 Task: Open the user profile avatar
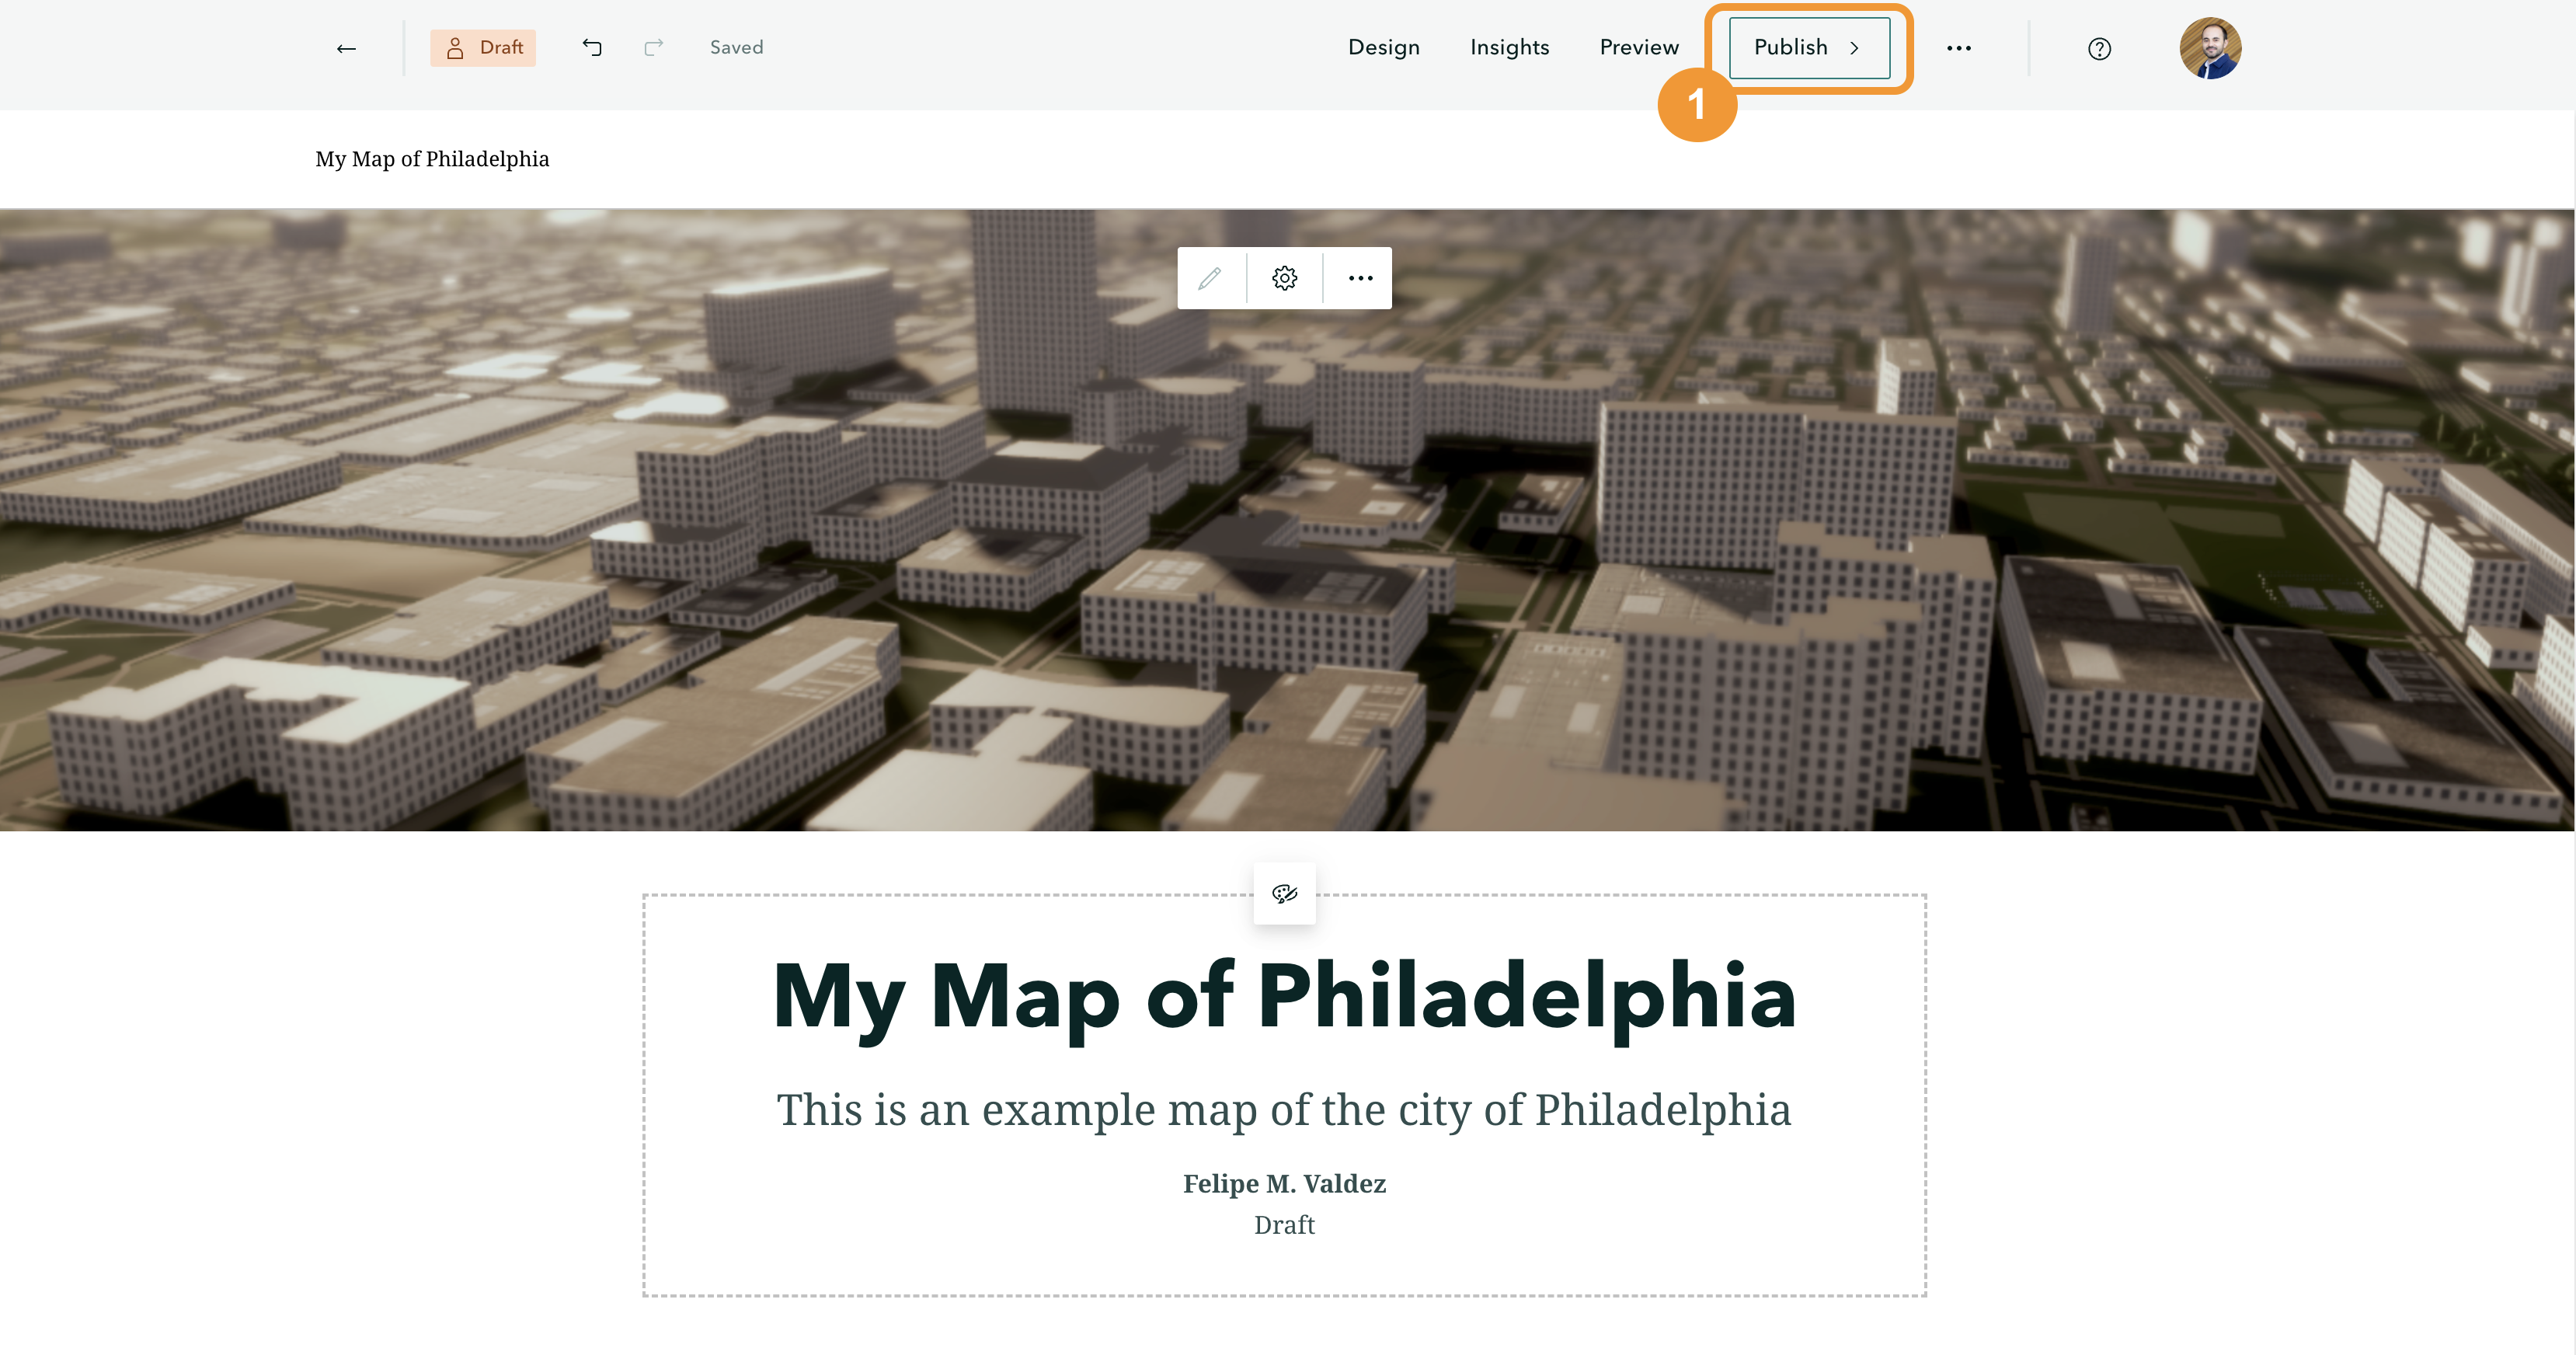pos(2210,48)
